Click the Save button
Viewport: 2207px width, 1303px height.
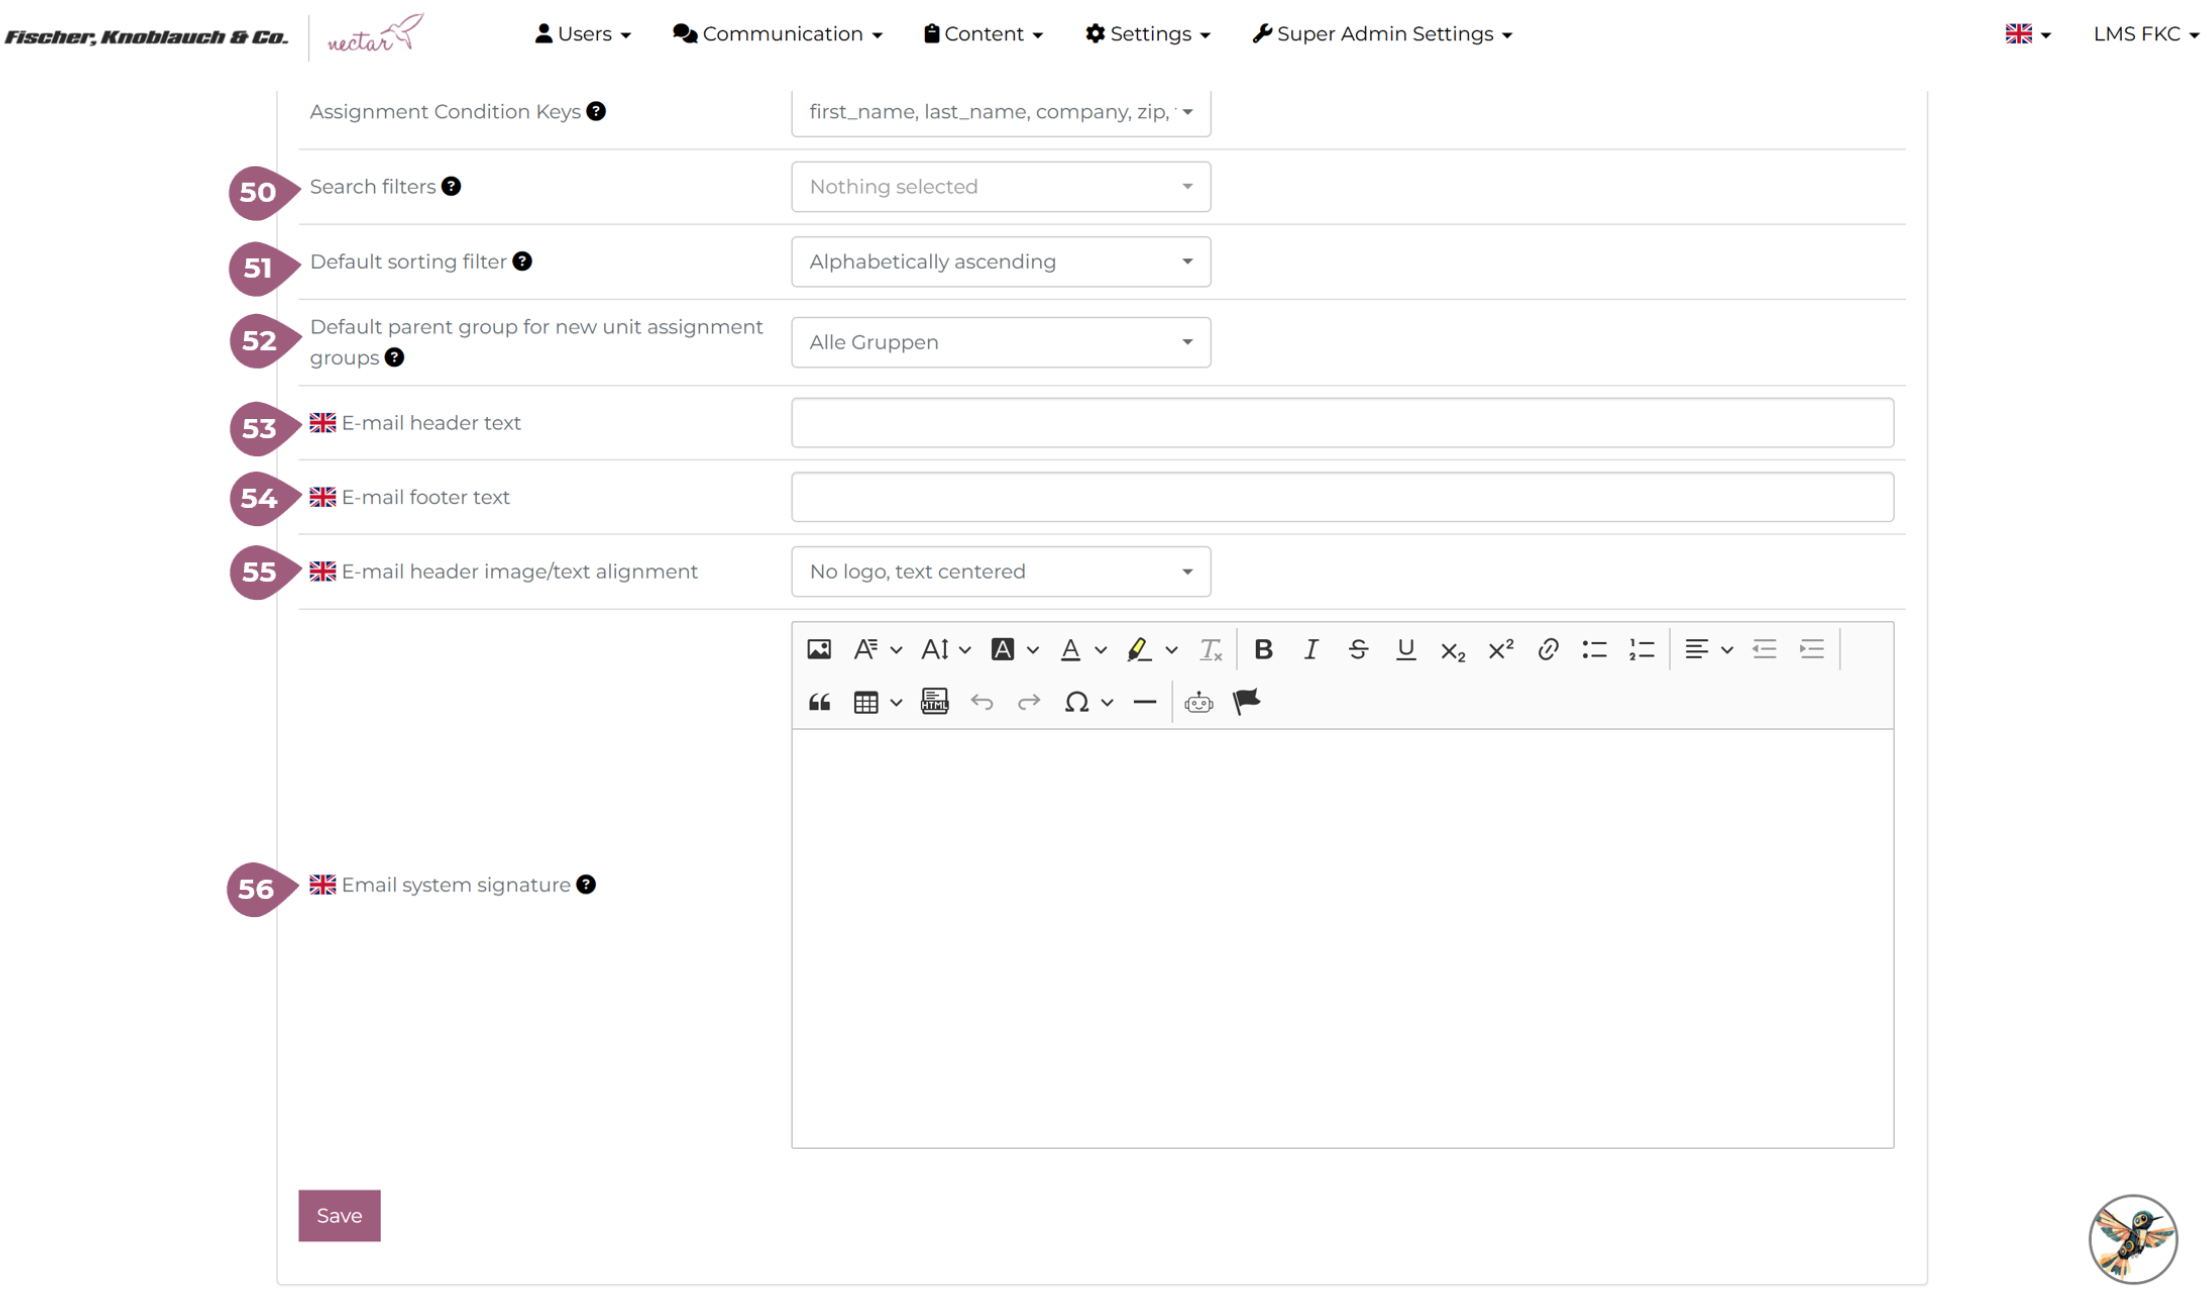pyautogui.click(x=339, y=1216)
